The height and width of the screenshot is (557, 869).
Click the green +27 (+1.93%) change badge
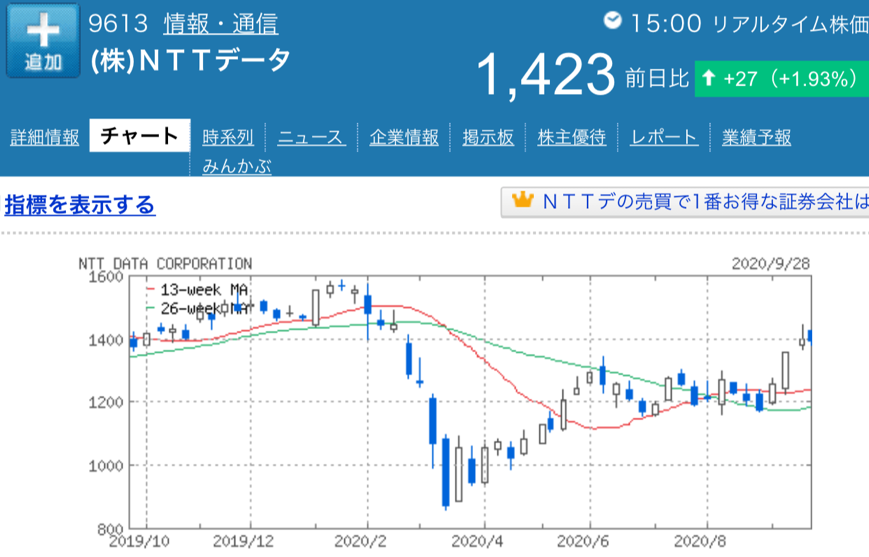click(781, 79)
